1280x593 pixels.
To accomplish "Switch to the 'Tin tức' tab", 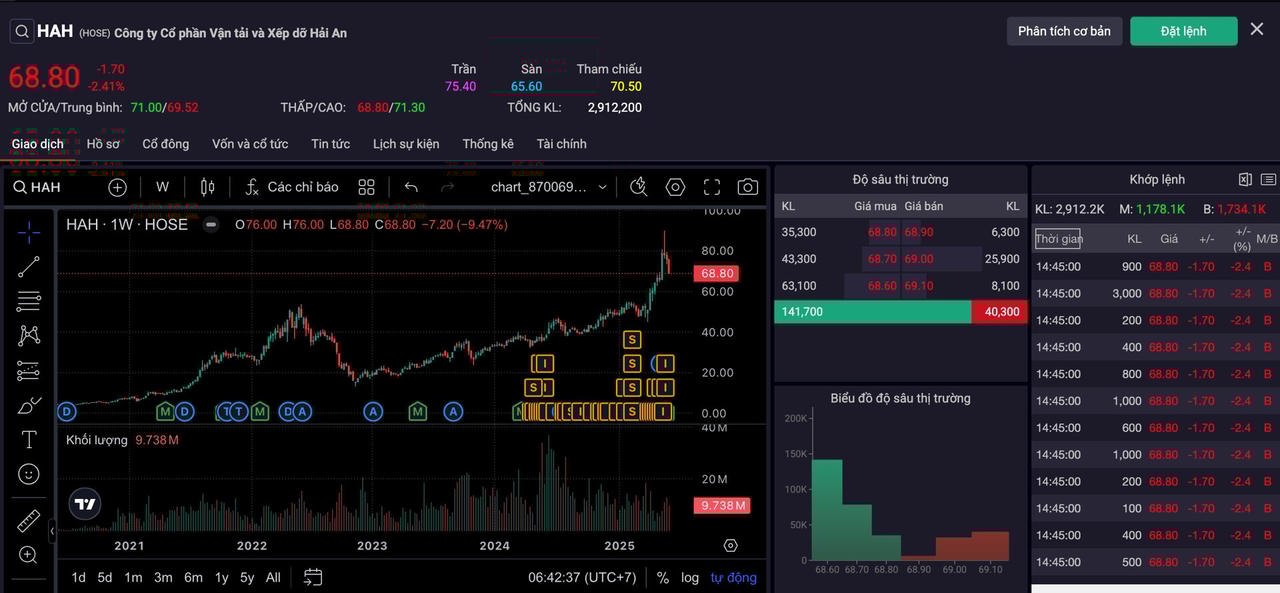I will click(x=330, y=144).
